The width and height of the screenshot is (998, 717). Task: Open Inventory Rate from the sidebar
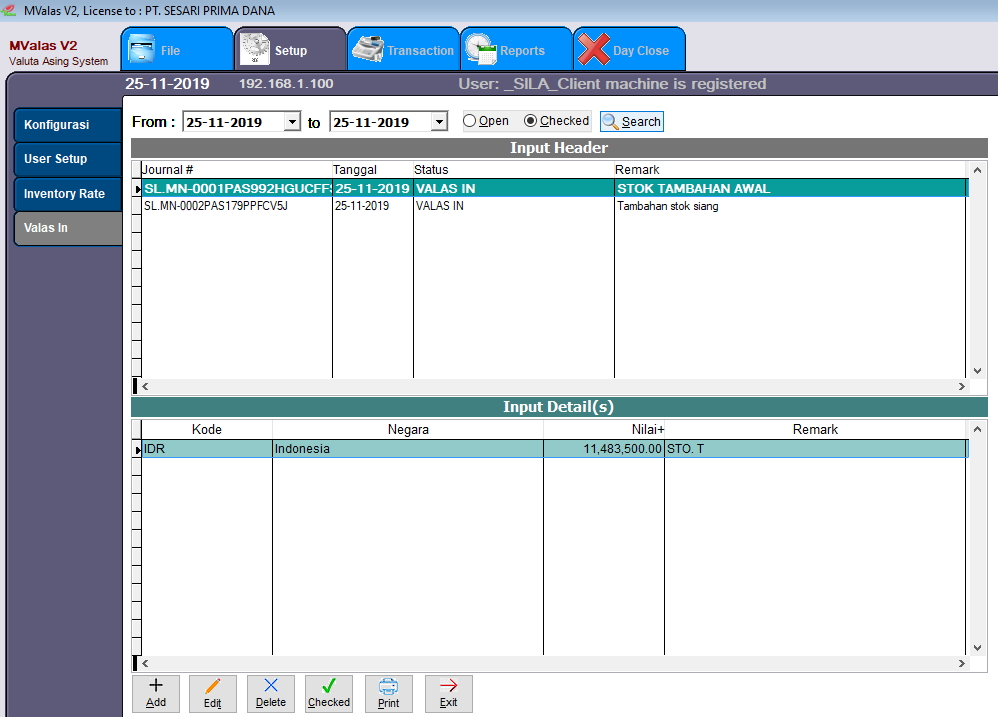point(66,194)
